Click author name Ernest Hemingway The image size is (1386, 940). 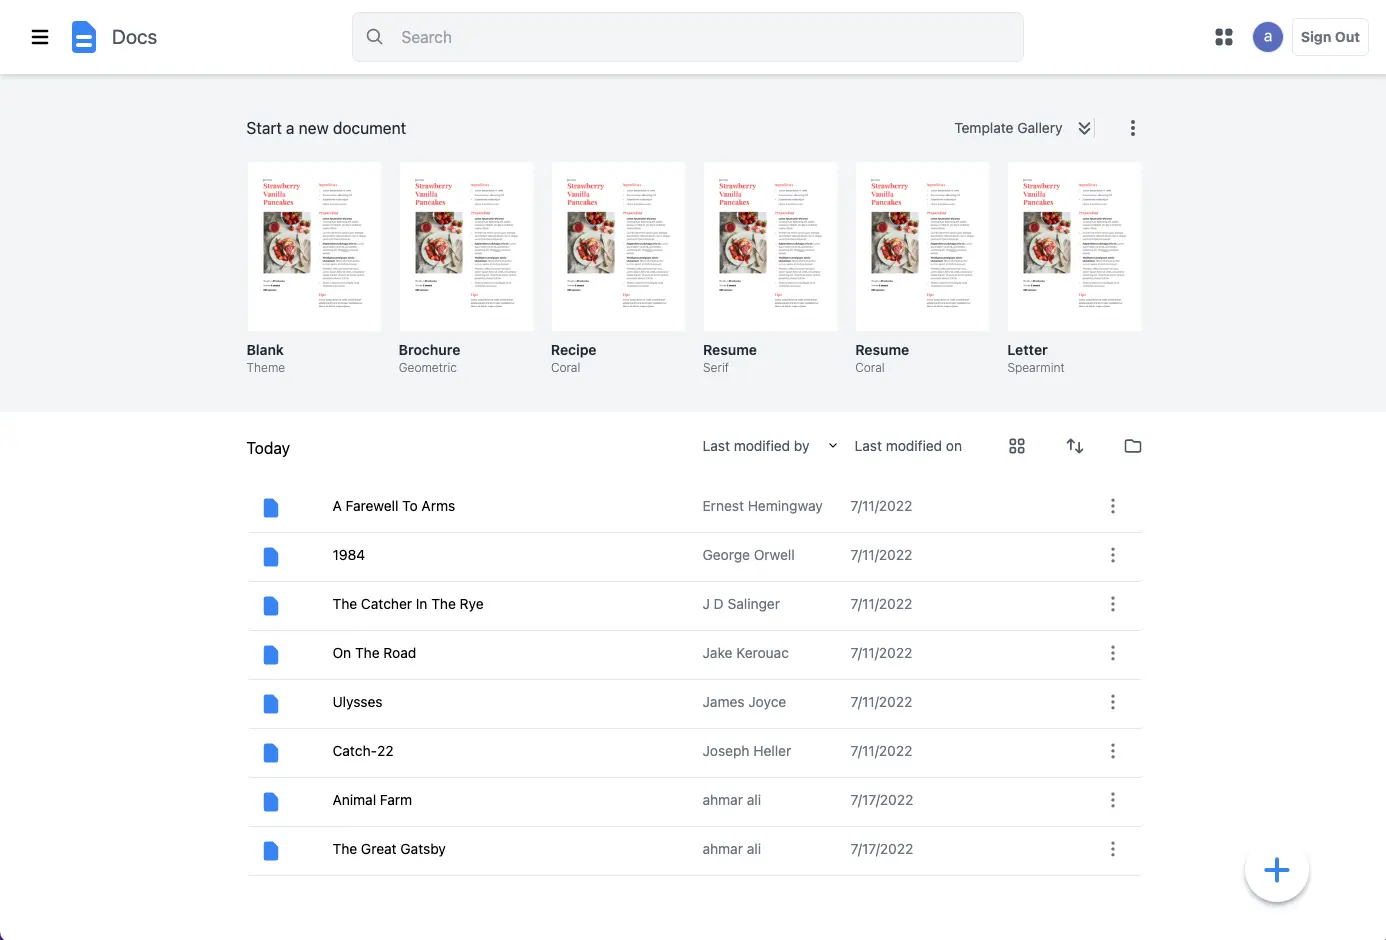click(762, 506)
